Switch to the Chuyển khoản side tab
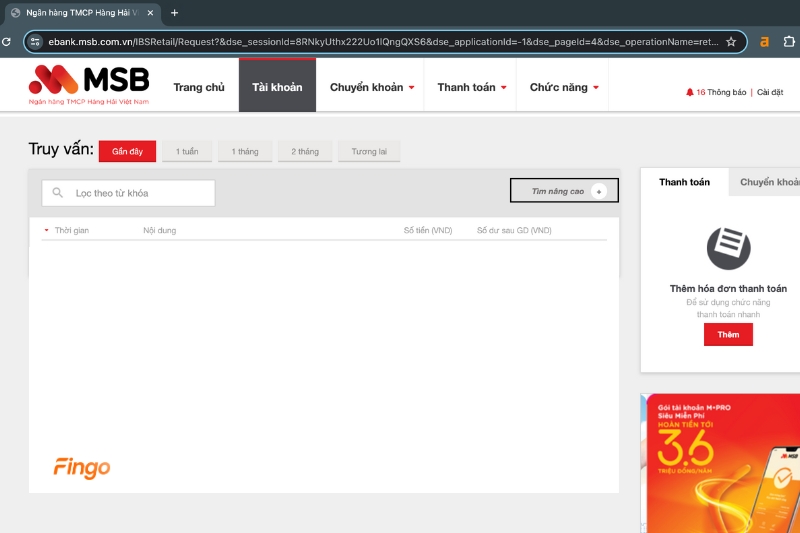Image resolution: width=800 pixels, height=533 pixels. click(x=765, y=182)
